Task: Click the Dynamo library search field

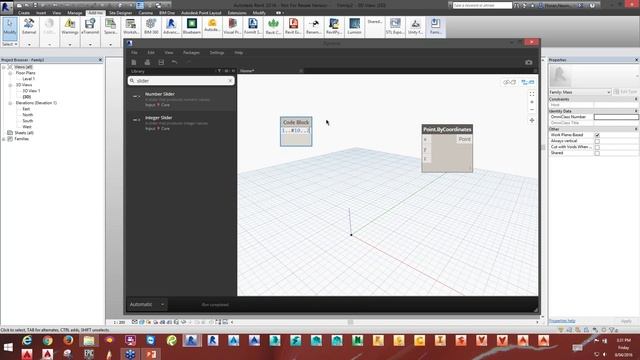Action: [x=181, y=81]
